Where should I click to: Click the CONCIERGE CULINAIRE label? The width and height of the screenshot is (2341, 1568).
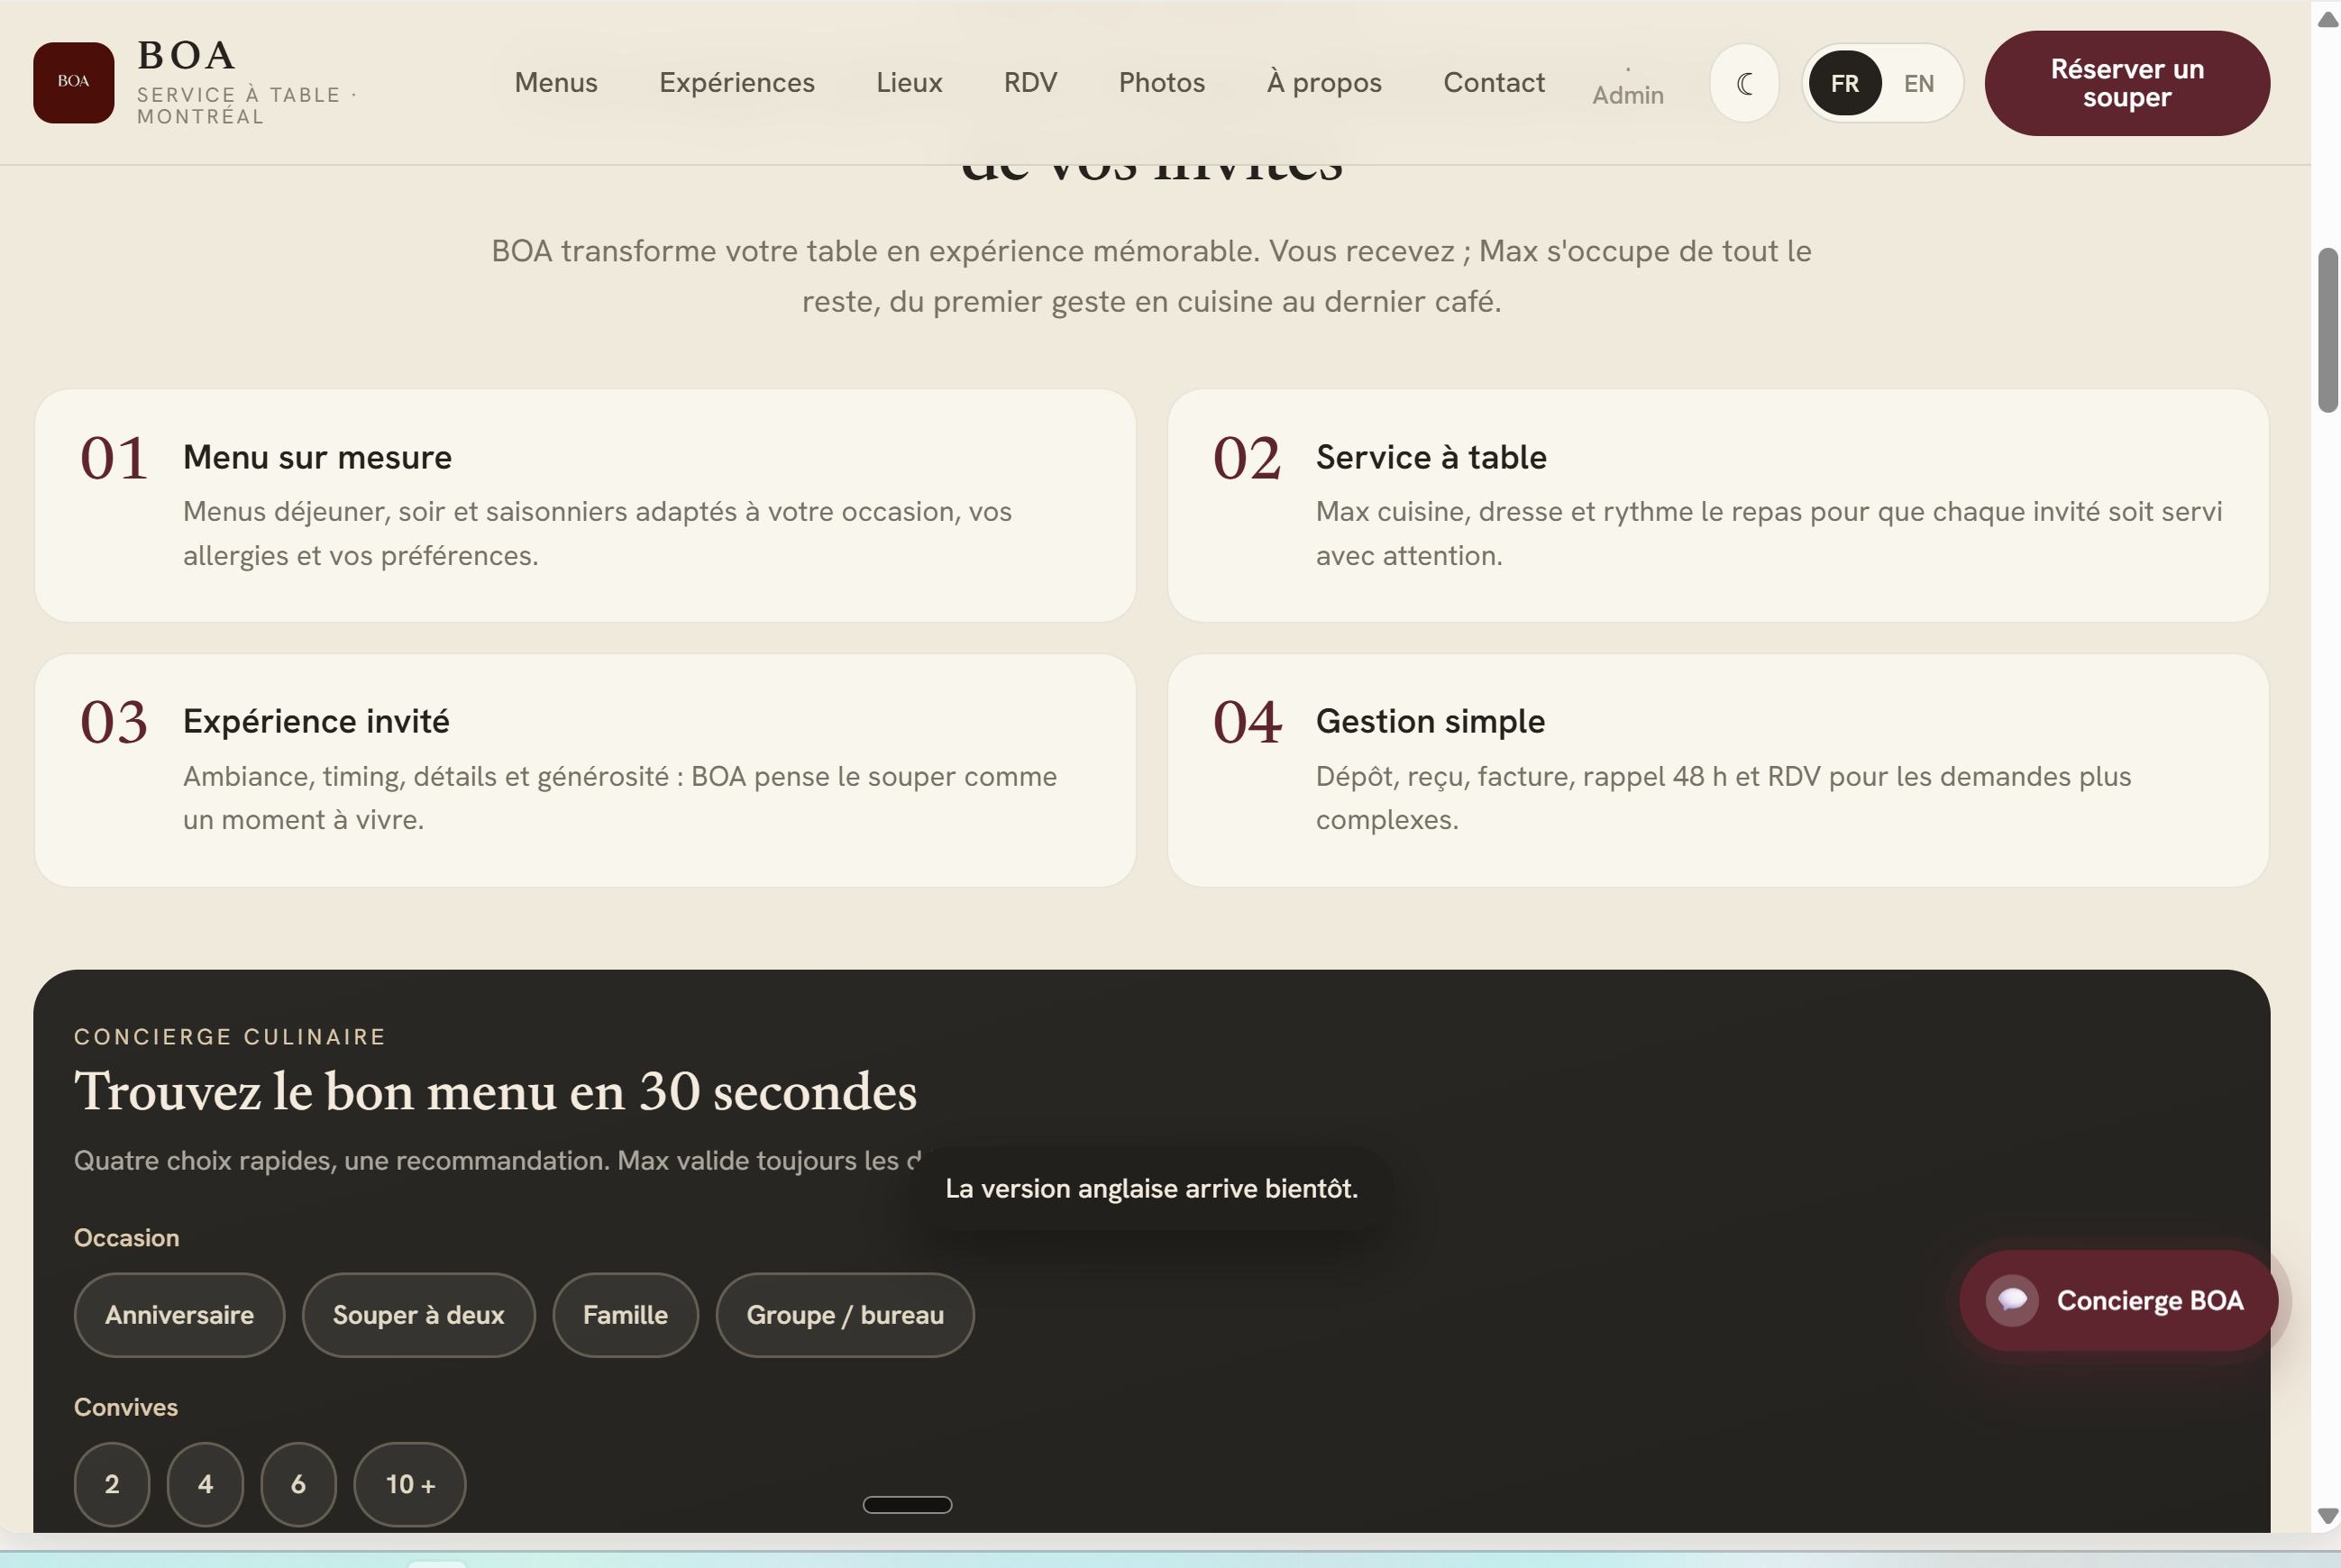pos(230,1037)
